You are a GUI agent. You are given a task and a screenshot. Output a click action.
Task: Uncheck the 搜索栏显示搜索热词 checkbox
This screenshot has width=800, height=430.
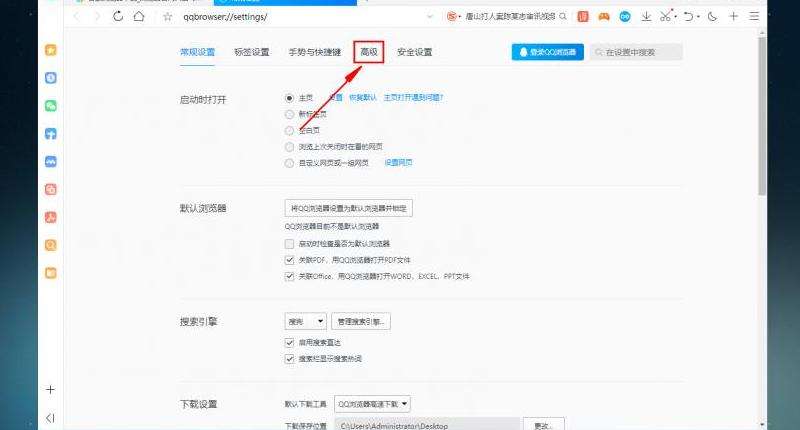289,359
